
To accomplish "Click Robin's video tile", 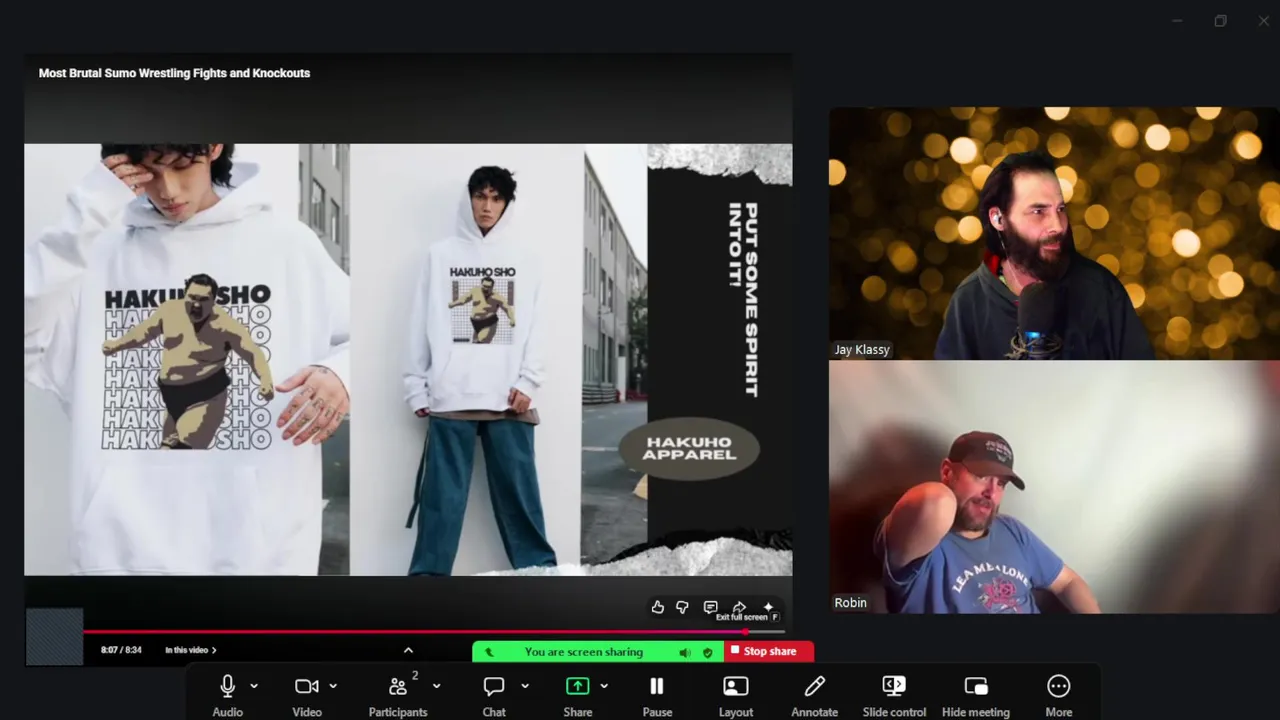I will (1054, 487).
